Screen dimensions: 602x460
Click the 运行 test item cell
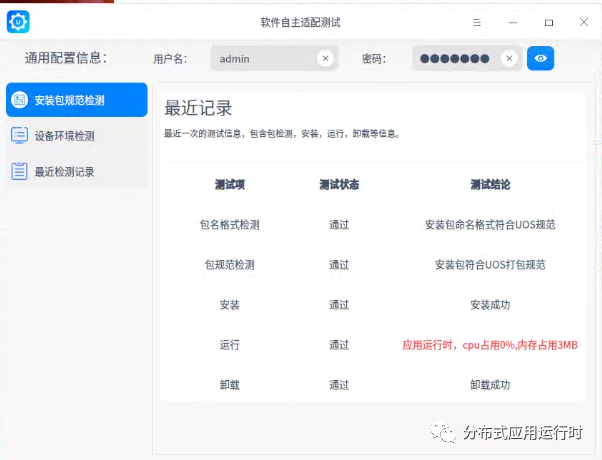tap(230, 345)
